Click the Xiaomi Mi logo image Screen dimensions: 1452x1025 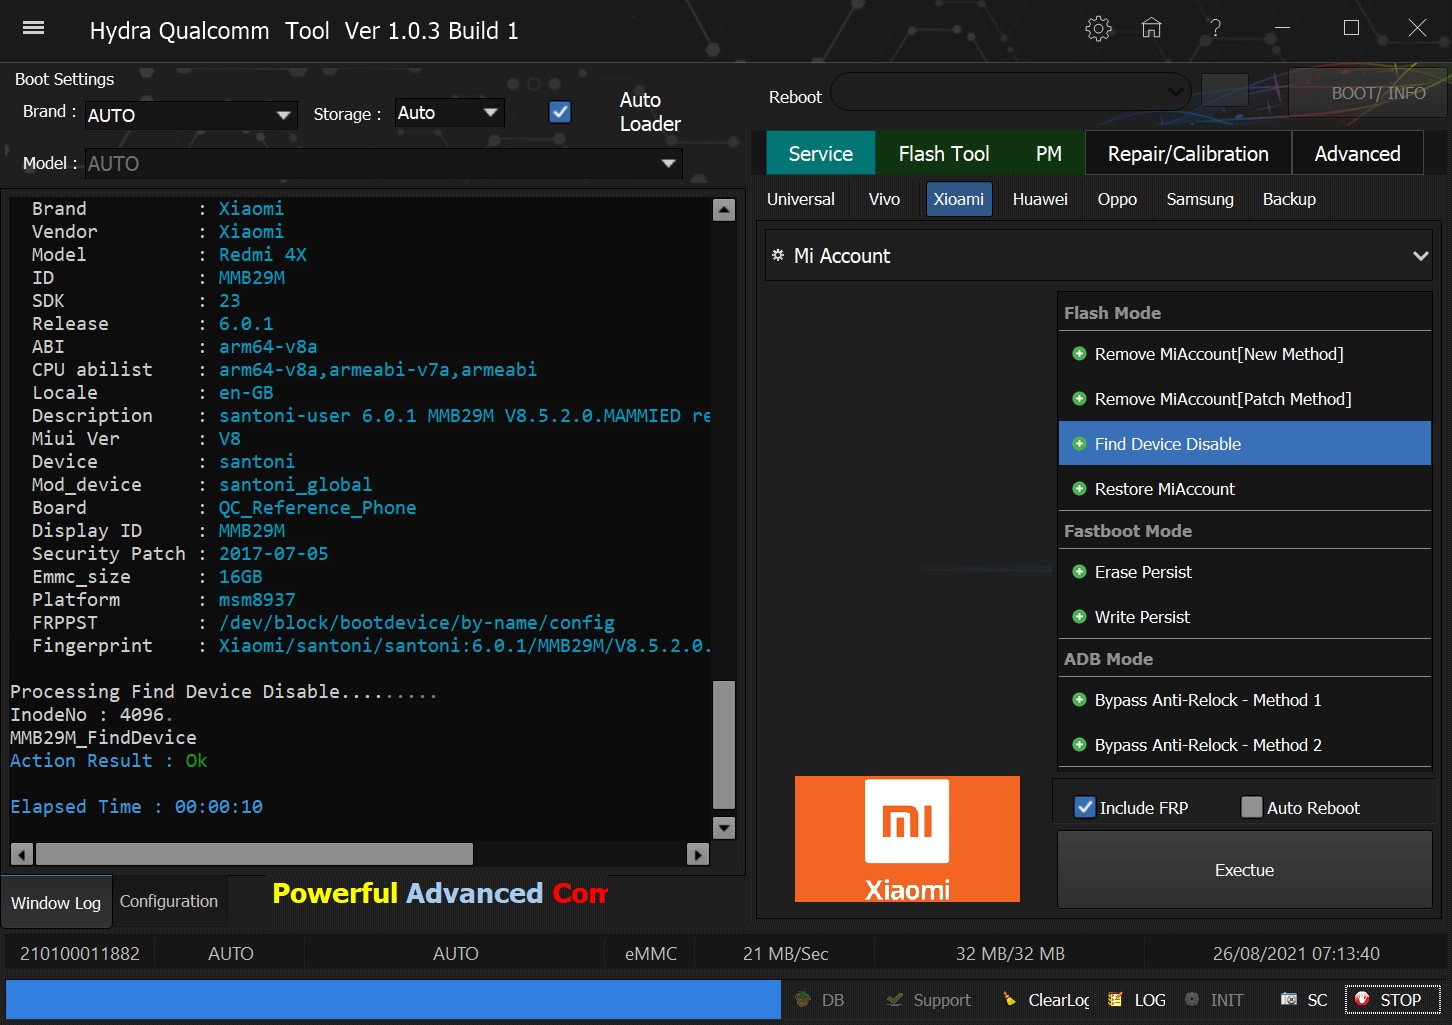(907, 839)
